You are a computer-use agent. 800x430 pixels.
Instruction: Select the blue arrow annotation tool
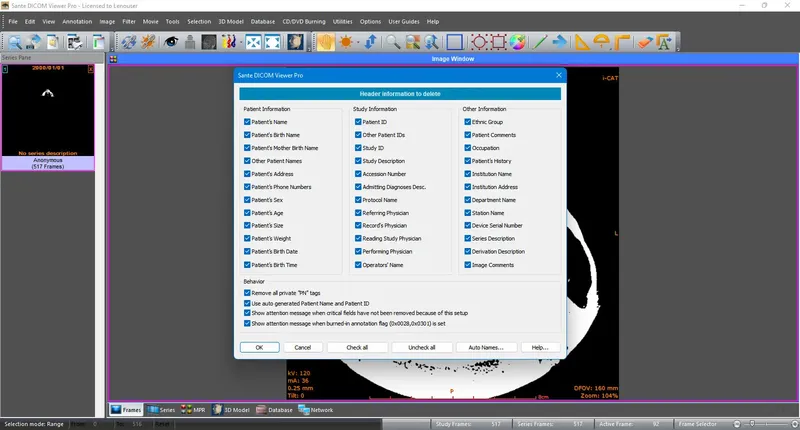point(560,42)
